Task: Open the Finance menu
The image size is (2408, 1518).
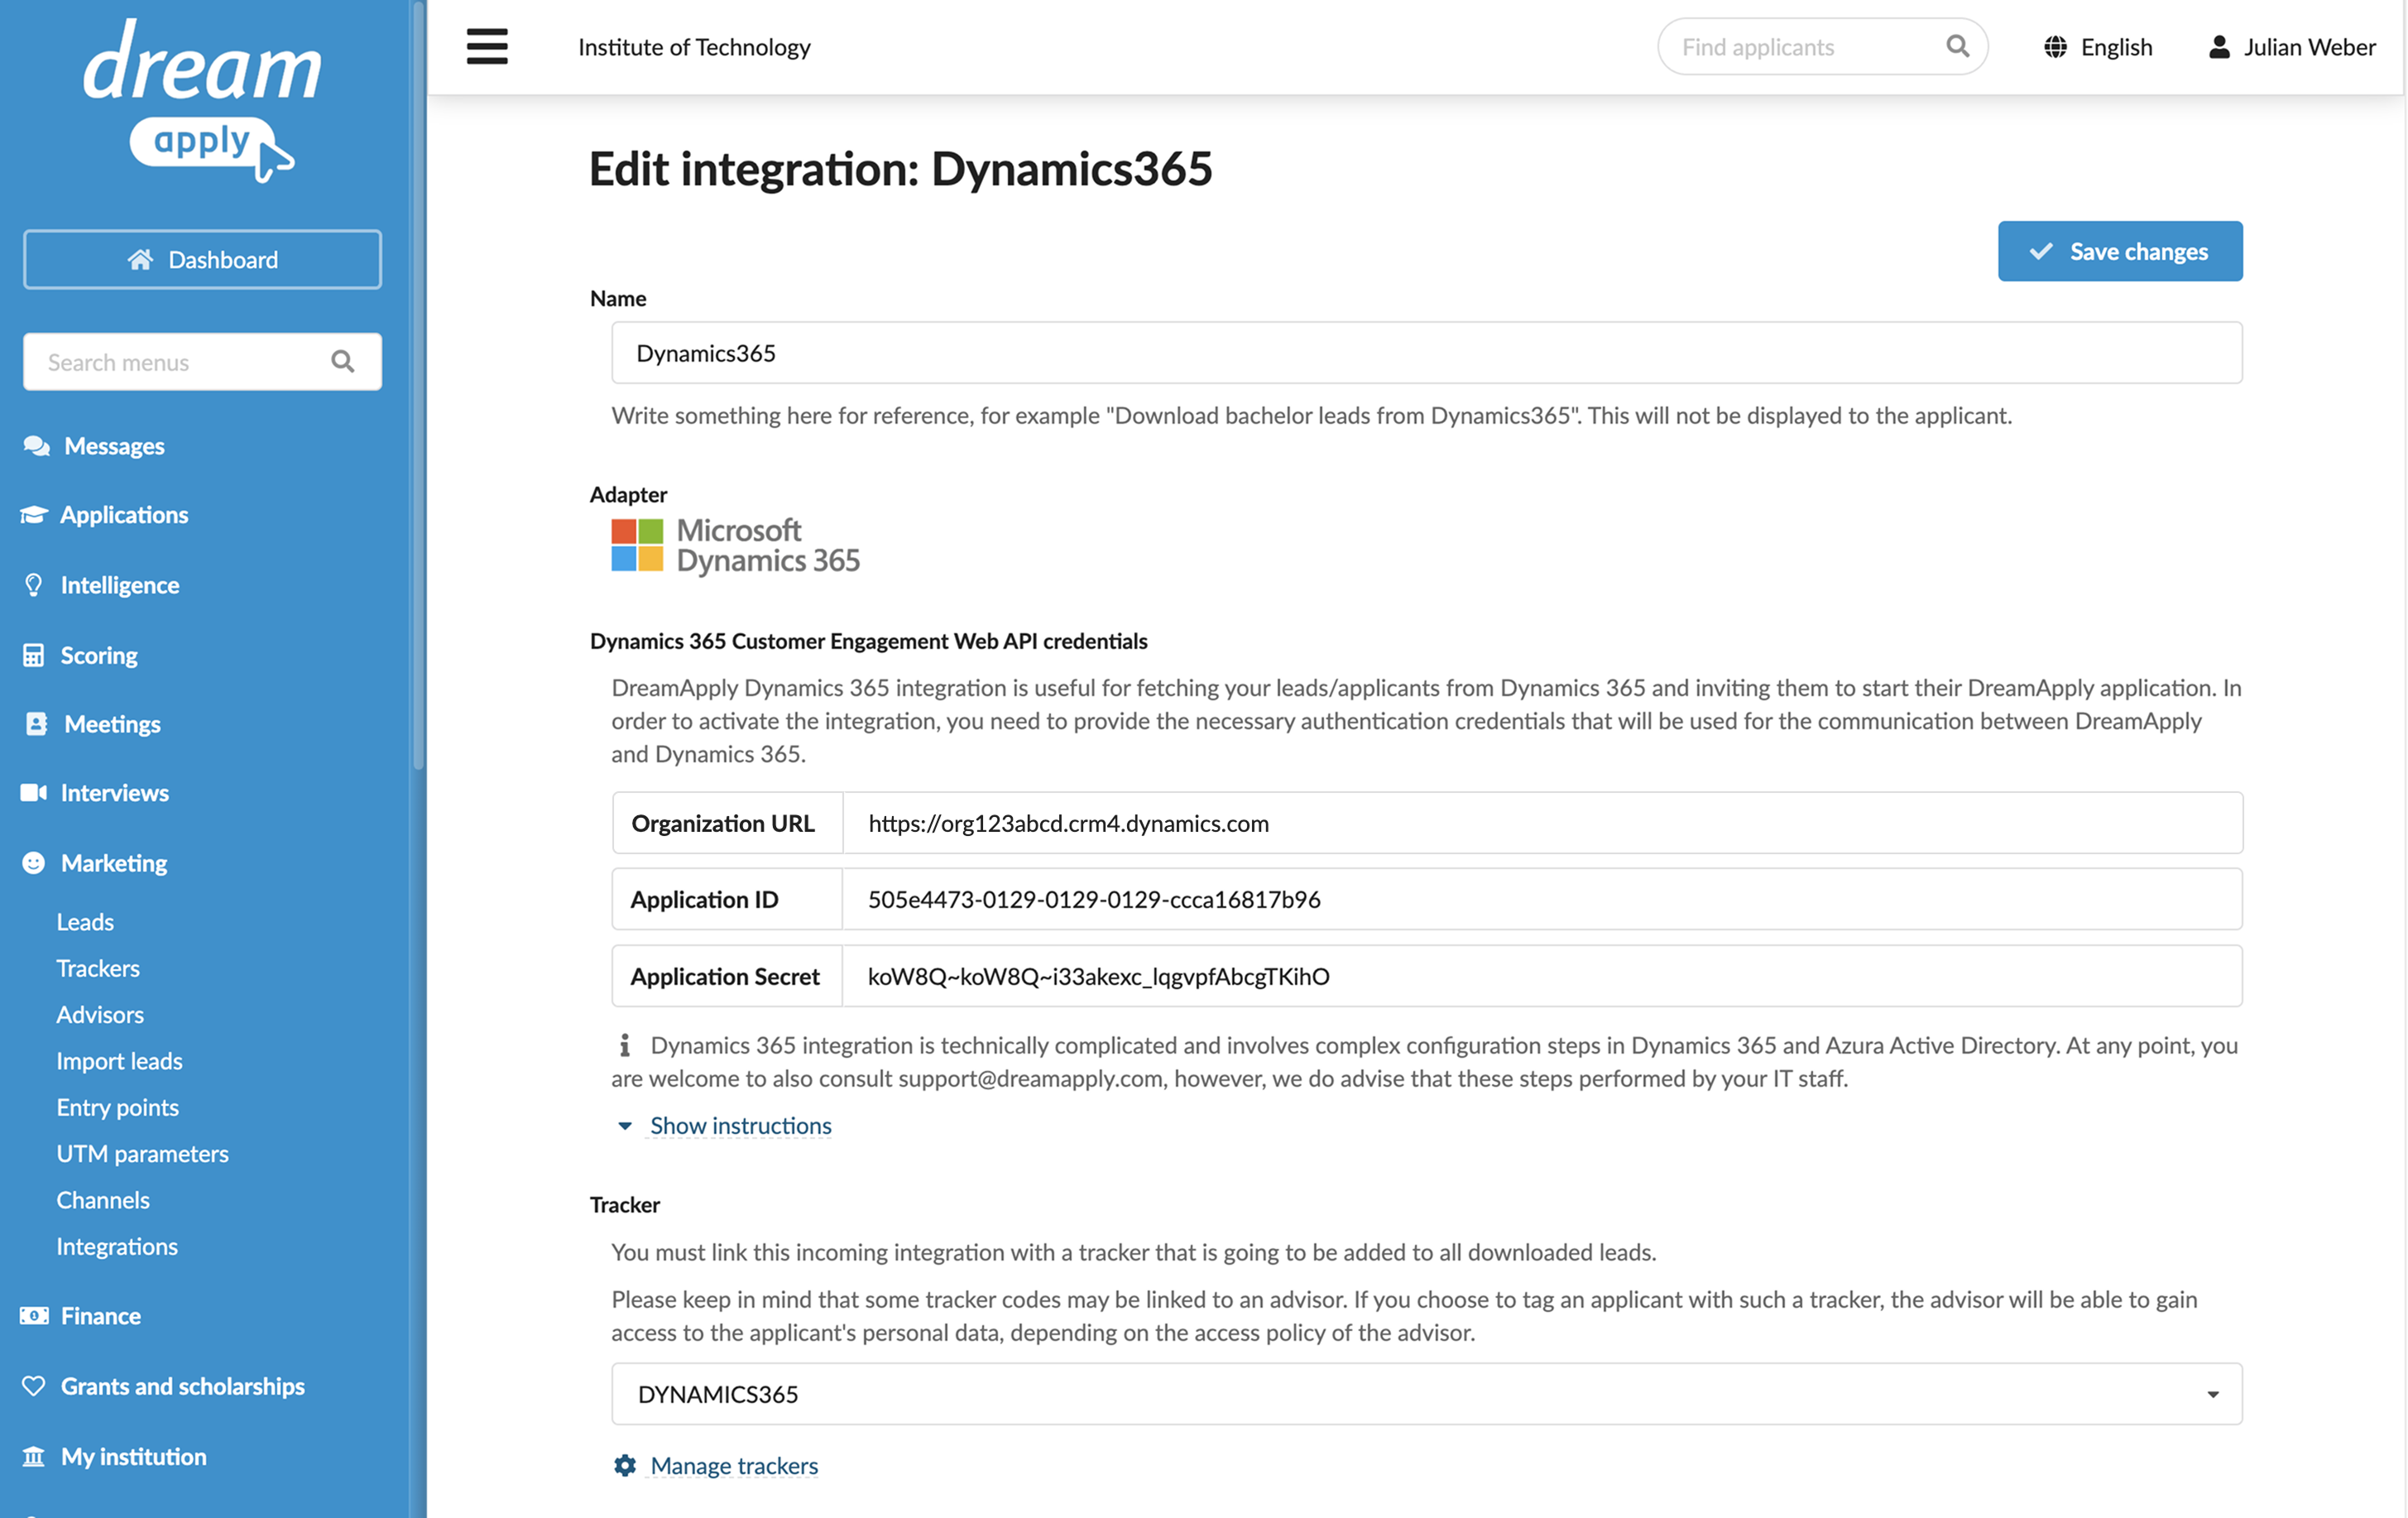Action: tap(101, 1316)
